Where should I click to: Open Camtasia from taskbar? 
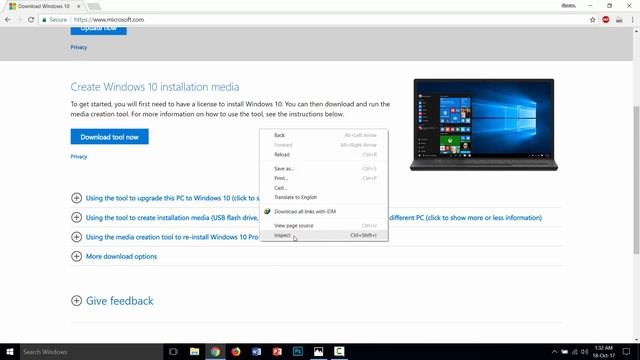pyautogui.click(x=339, y=352)
